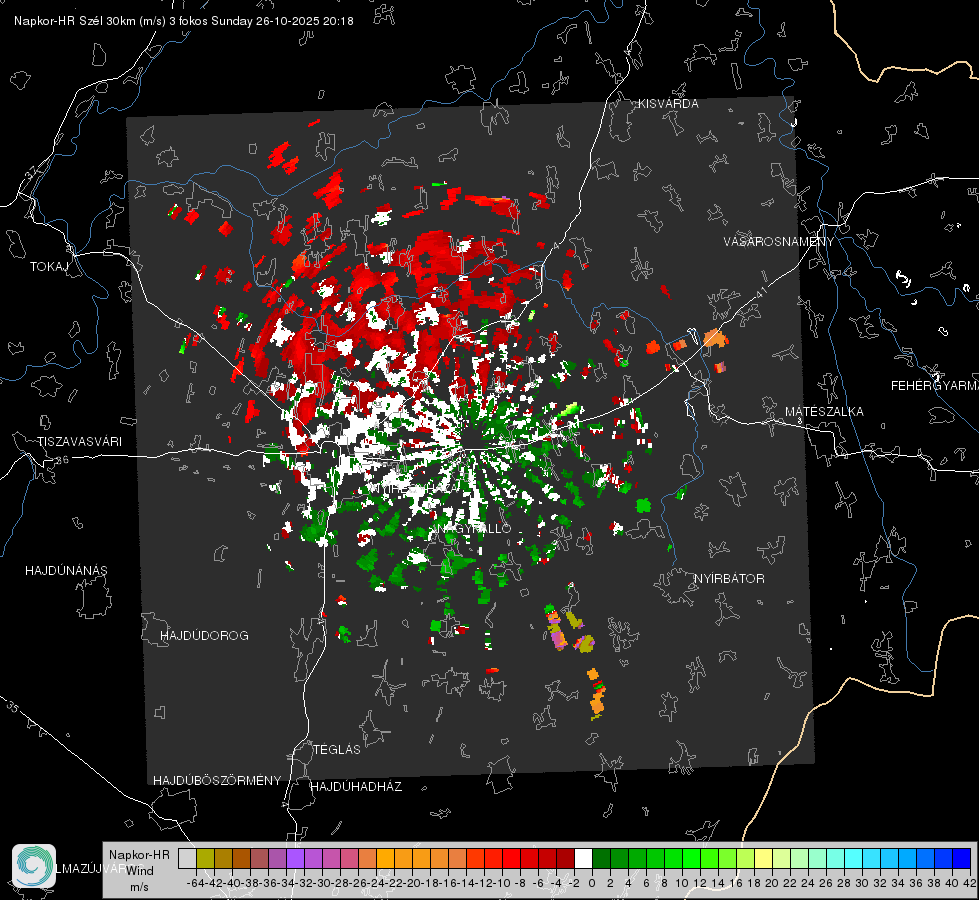Screen dimensions: 979x900
Task: Click road number 36 label near Tiszavasvári
Action: point(62,459)
